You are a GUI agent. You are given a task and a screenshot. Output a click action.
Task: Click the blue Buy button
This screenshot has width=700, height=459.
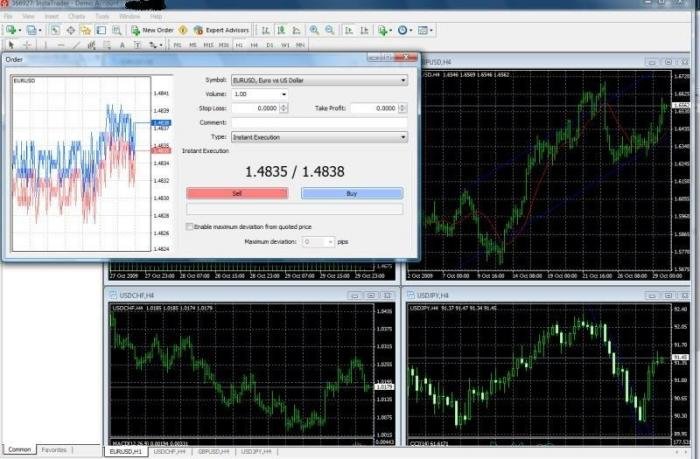point(352,193)
